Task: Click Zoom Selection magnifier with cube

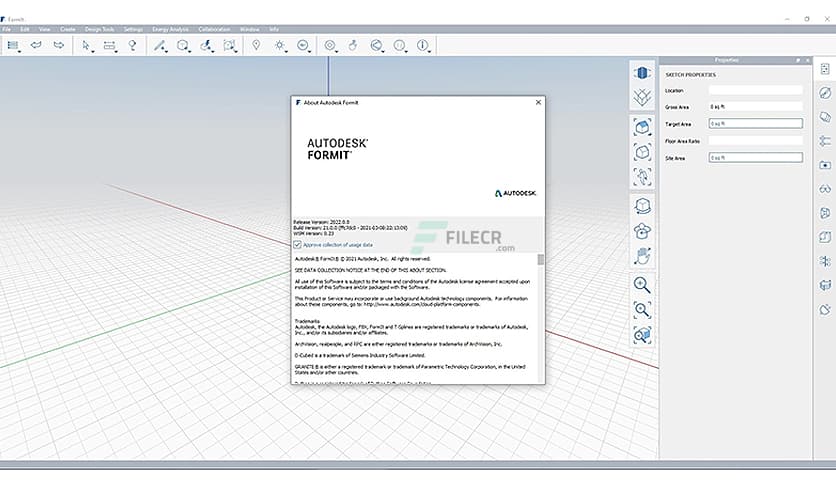Action: pyautogui.click(x=642, y=335)
